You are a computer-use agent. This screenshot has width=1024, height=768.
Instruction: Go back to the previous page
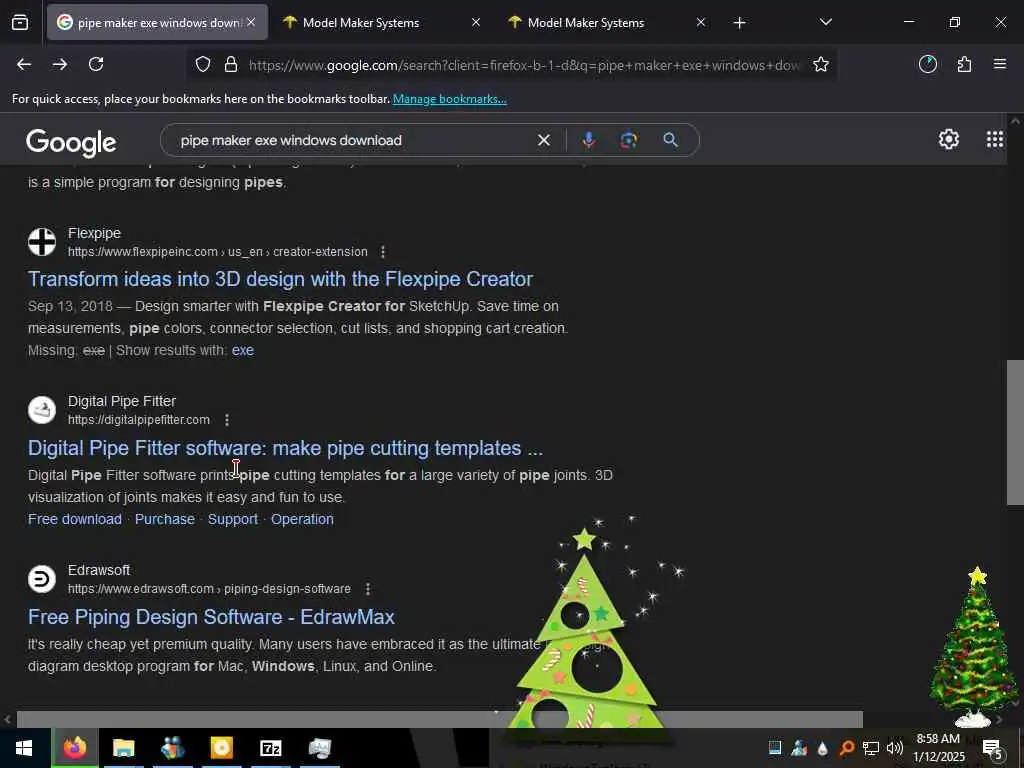(x=24, y=64)
